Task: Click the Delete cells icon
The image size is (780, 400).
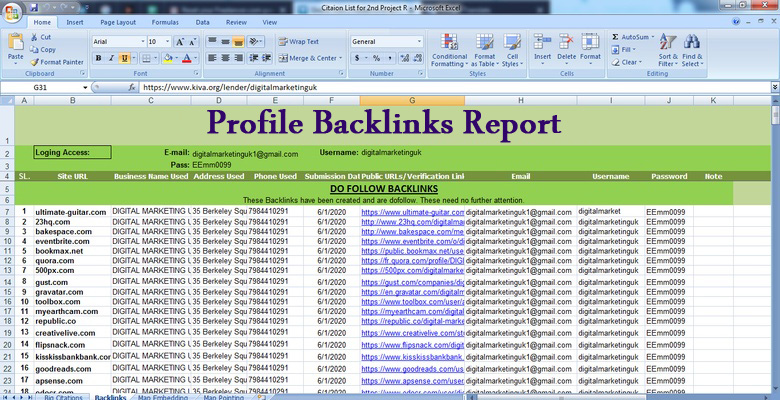Action: pyautogui.click(x=566, y=44)
